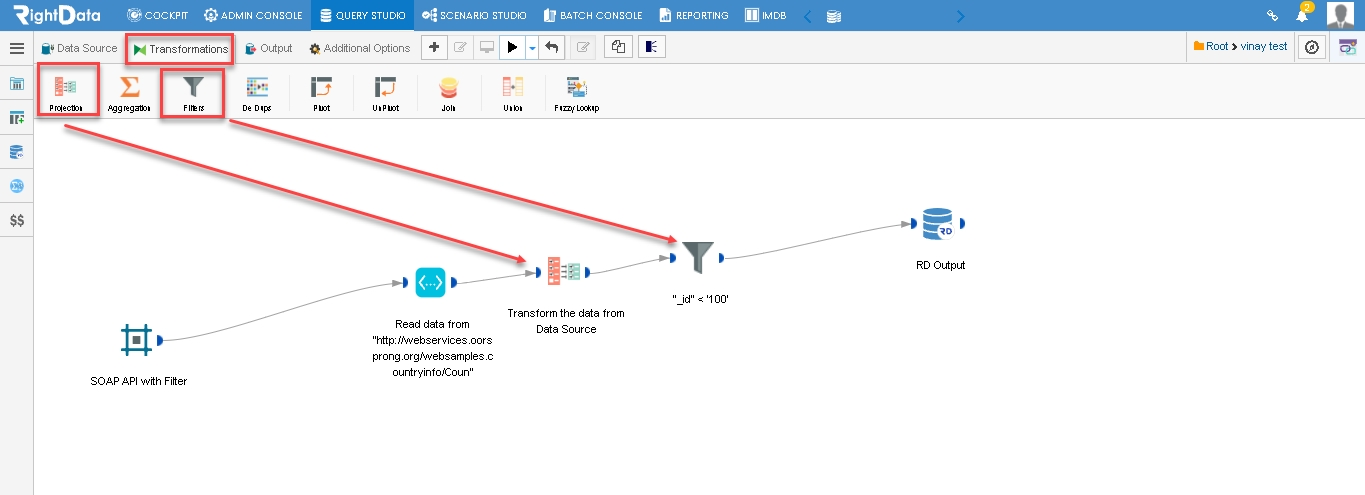Open the Additional Options tab
The height and width of the screenshot is (495, 1365).
[359, 48]
